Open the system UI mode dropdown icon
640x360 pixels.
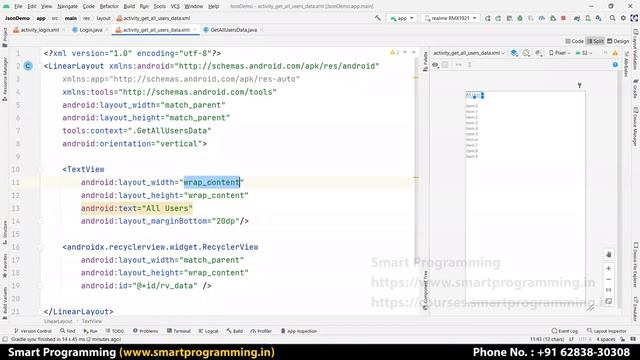[x=539, y=53]
